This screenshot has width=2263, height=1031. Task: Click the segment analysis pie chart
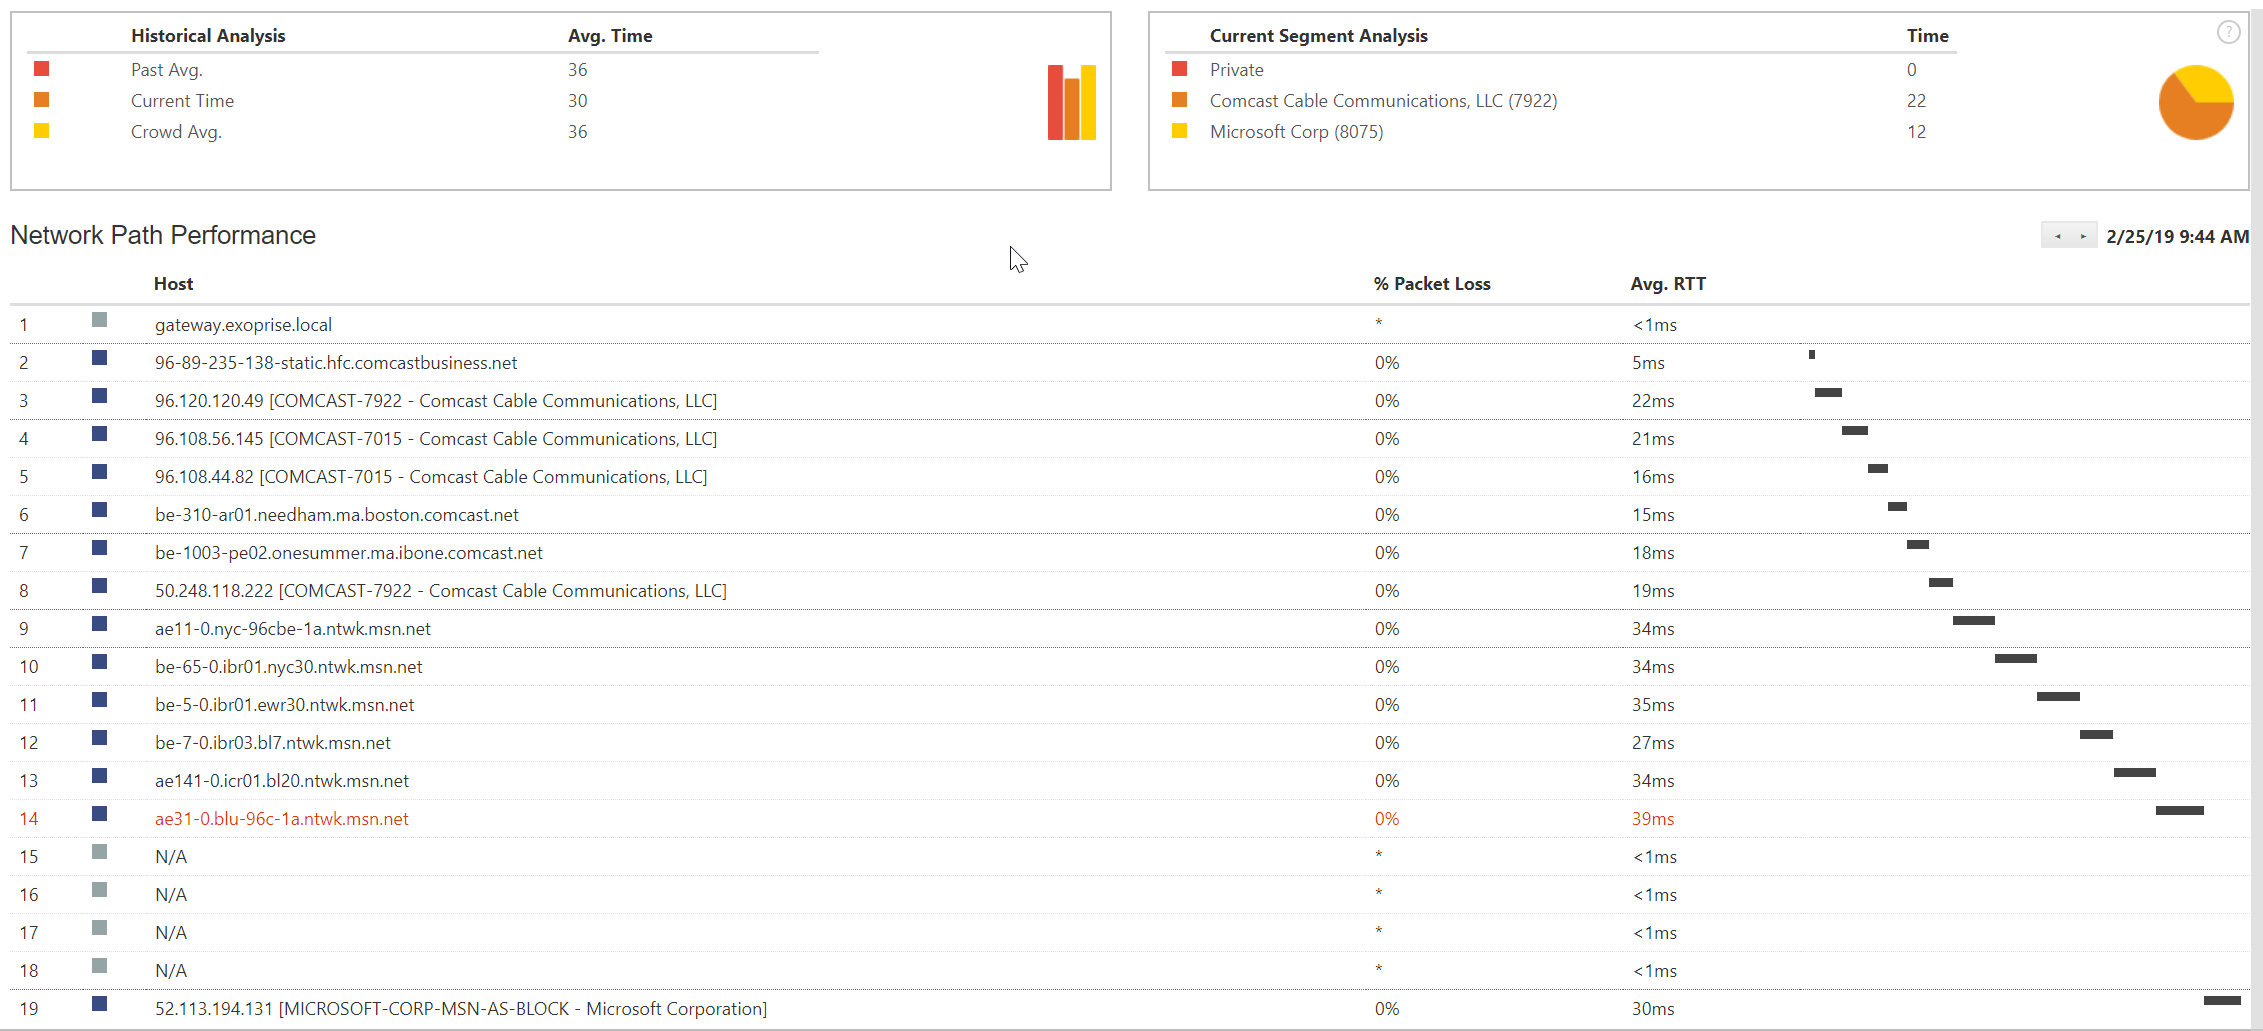(2196, 102)
